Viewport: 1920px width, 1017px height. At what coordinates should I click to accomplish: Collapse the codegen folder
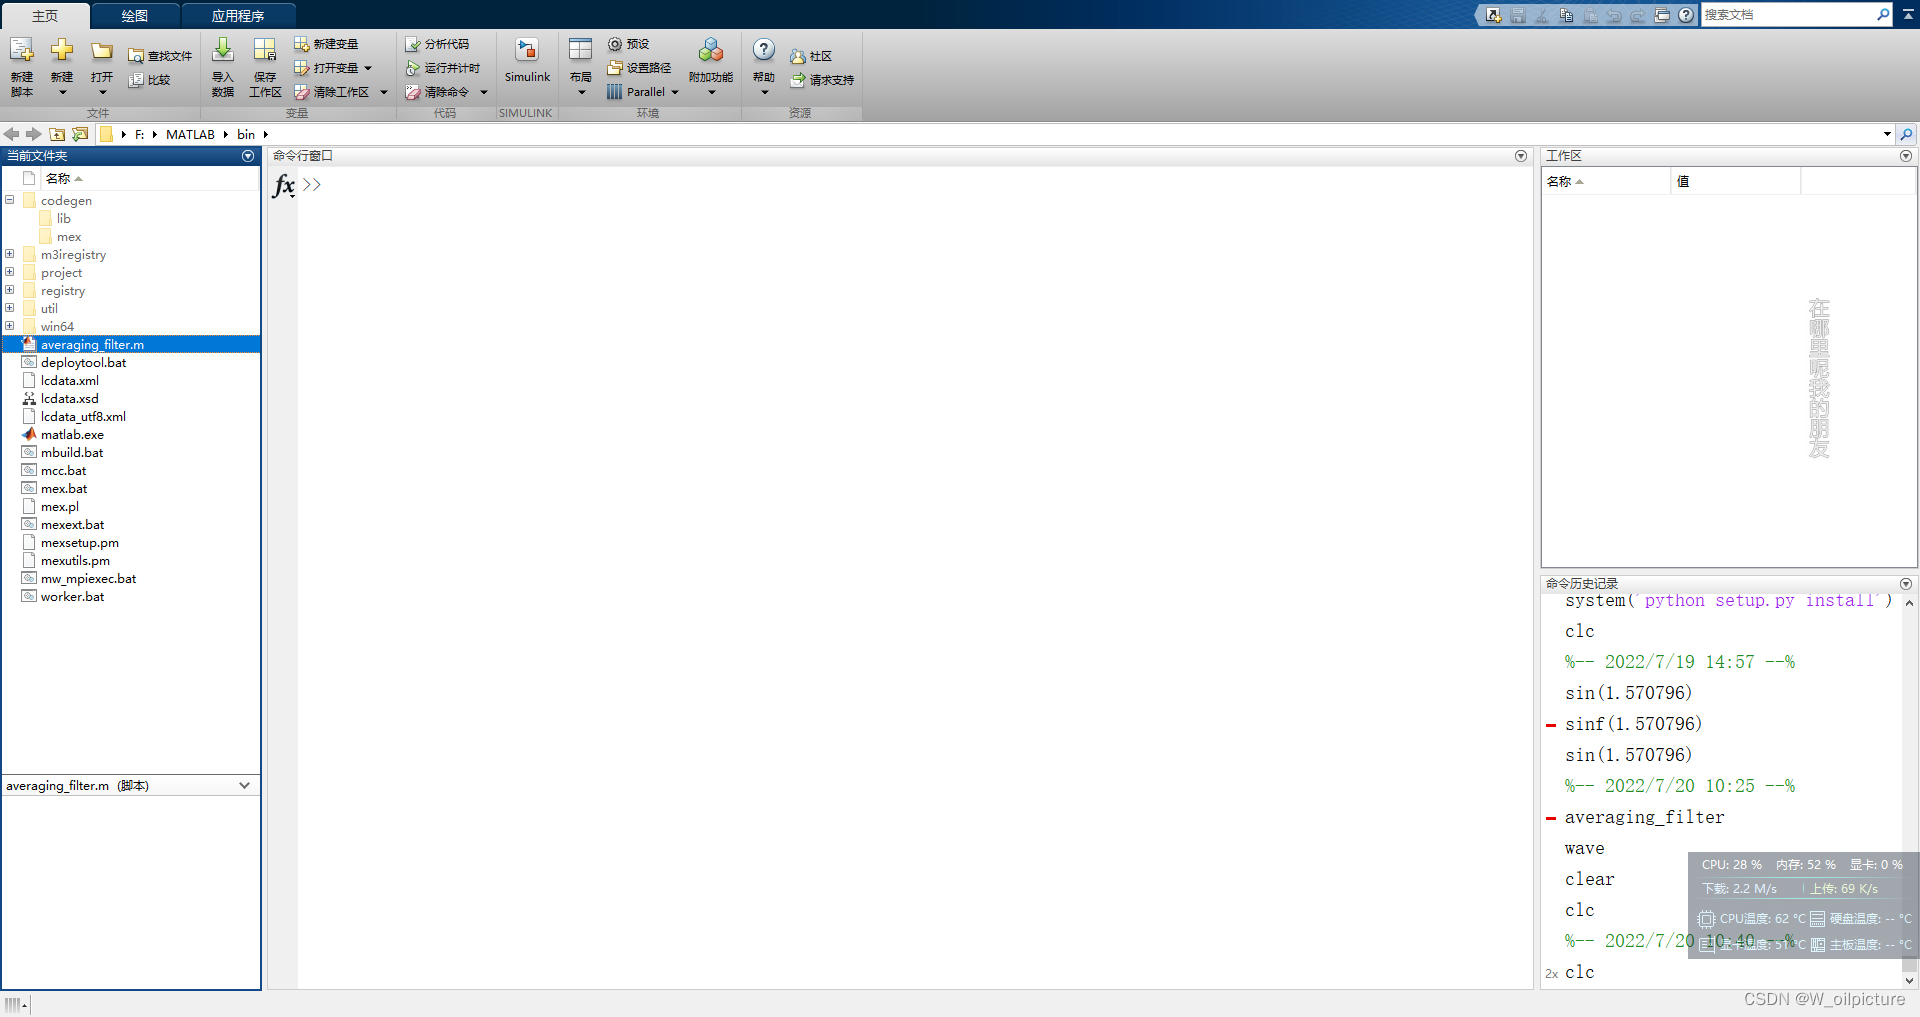(x=10, y=200)
